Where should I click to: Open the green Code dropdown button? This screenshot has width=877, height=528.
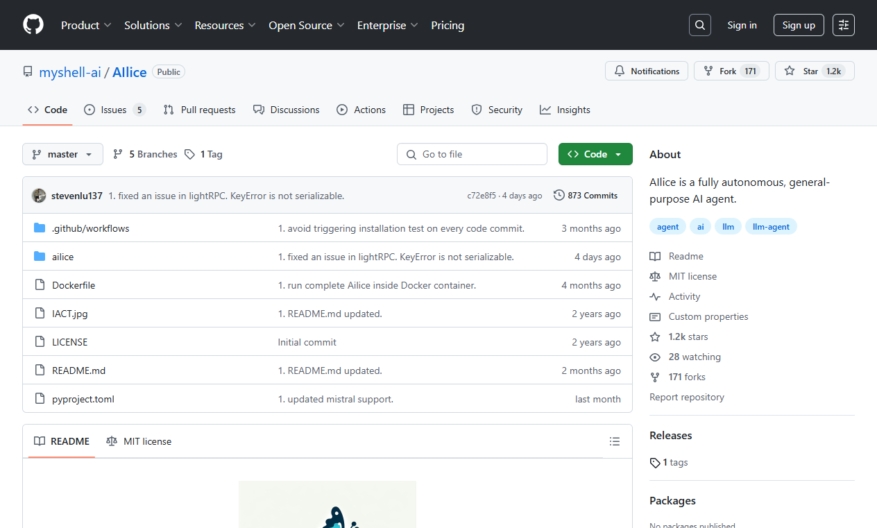pos(595,154)
